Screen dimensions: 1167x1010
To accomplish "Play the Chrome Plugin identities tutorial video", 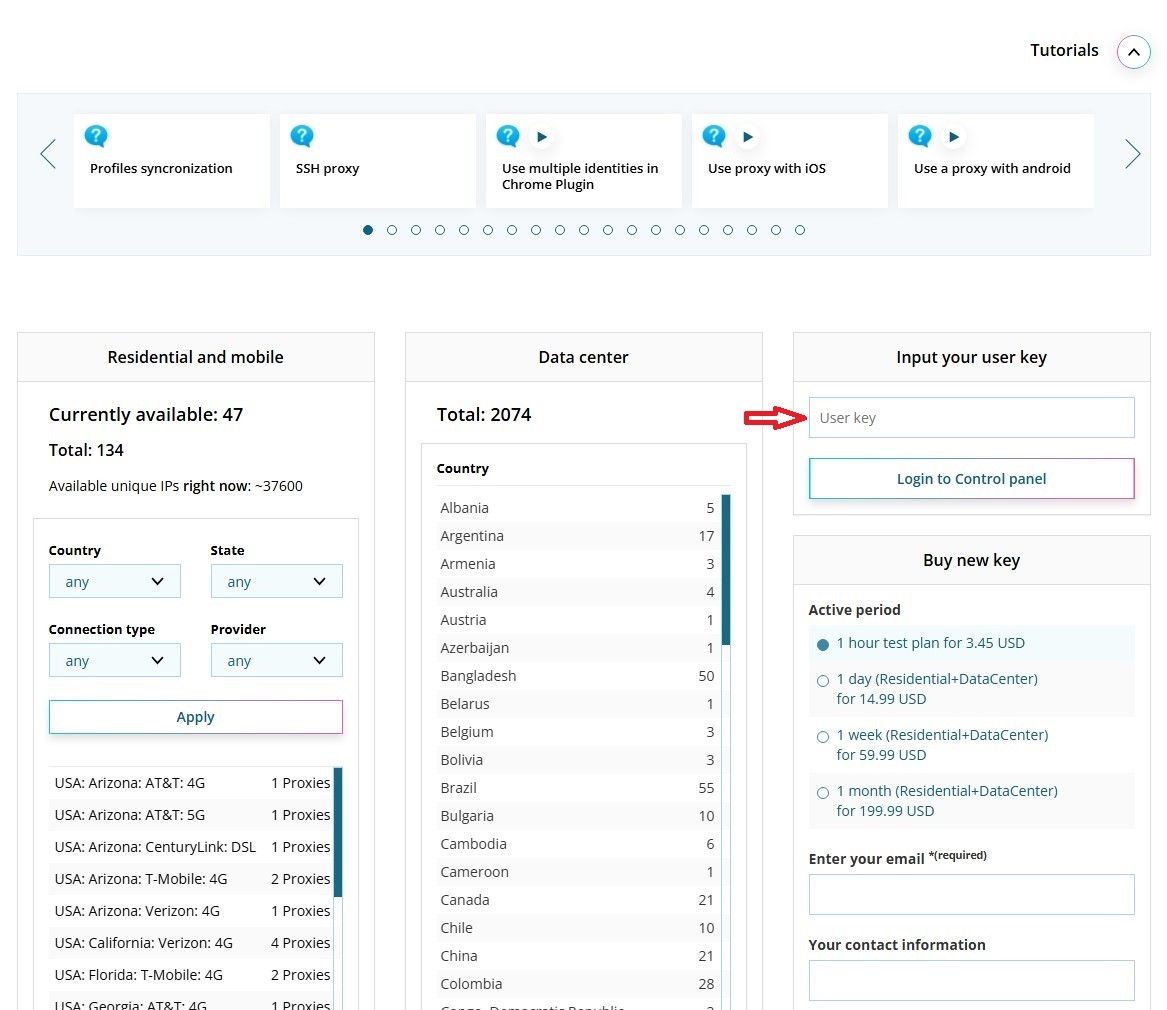I will (x=541, y=136).
